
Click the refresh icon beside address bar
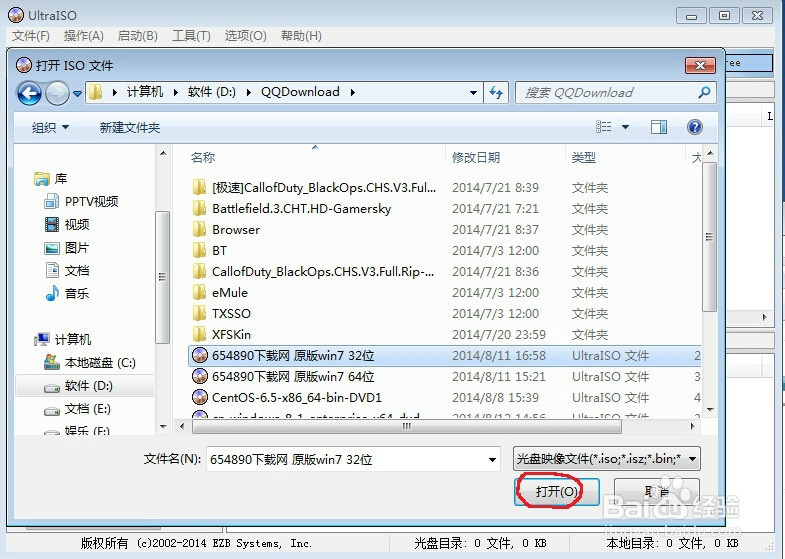(496, 93)
